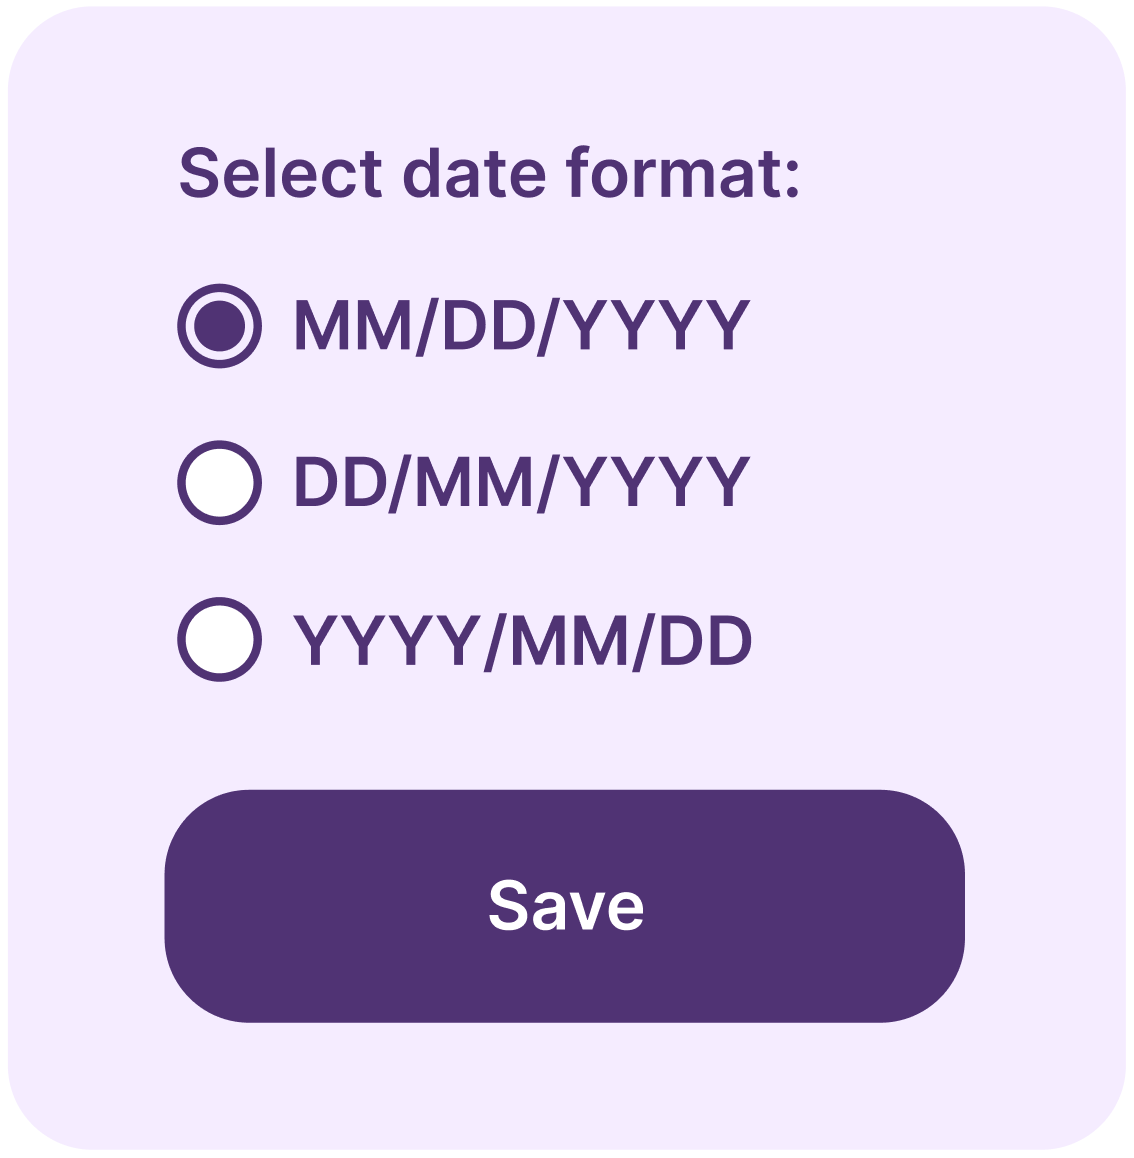Pick the YYYY/MM/DD radio button
This screenshot has height=1158, width=1134.
coord(220,640)
